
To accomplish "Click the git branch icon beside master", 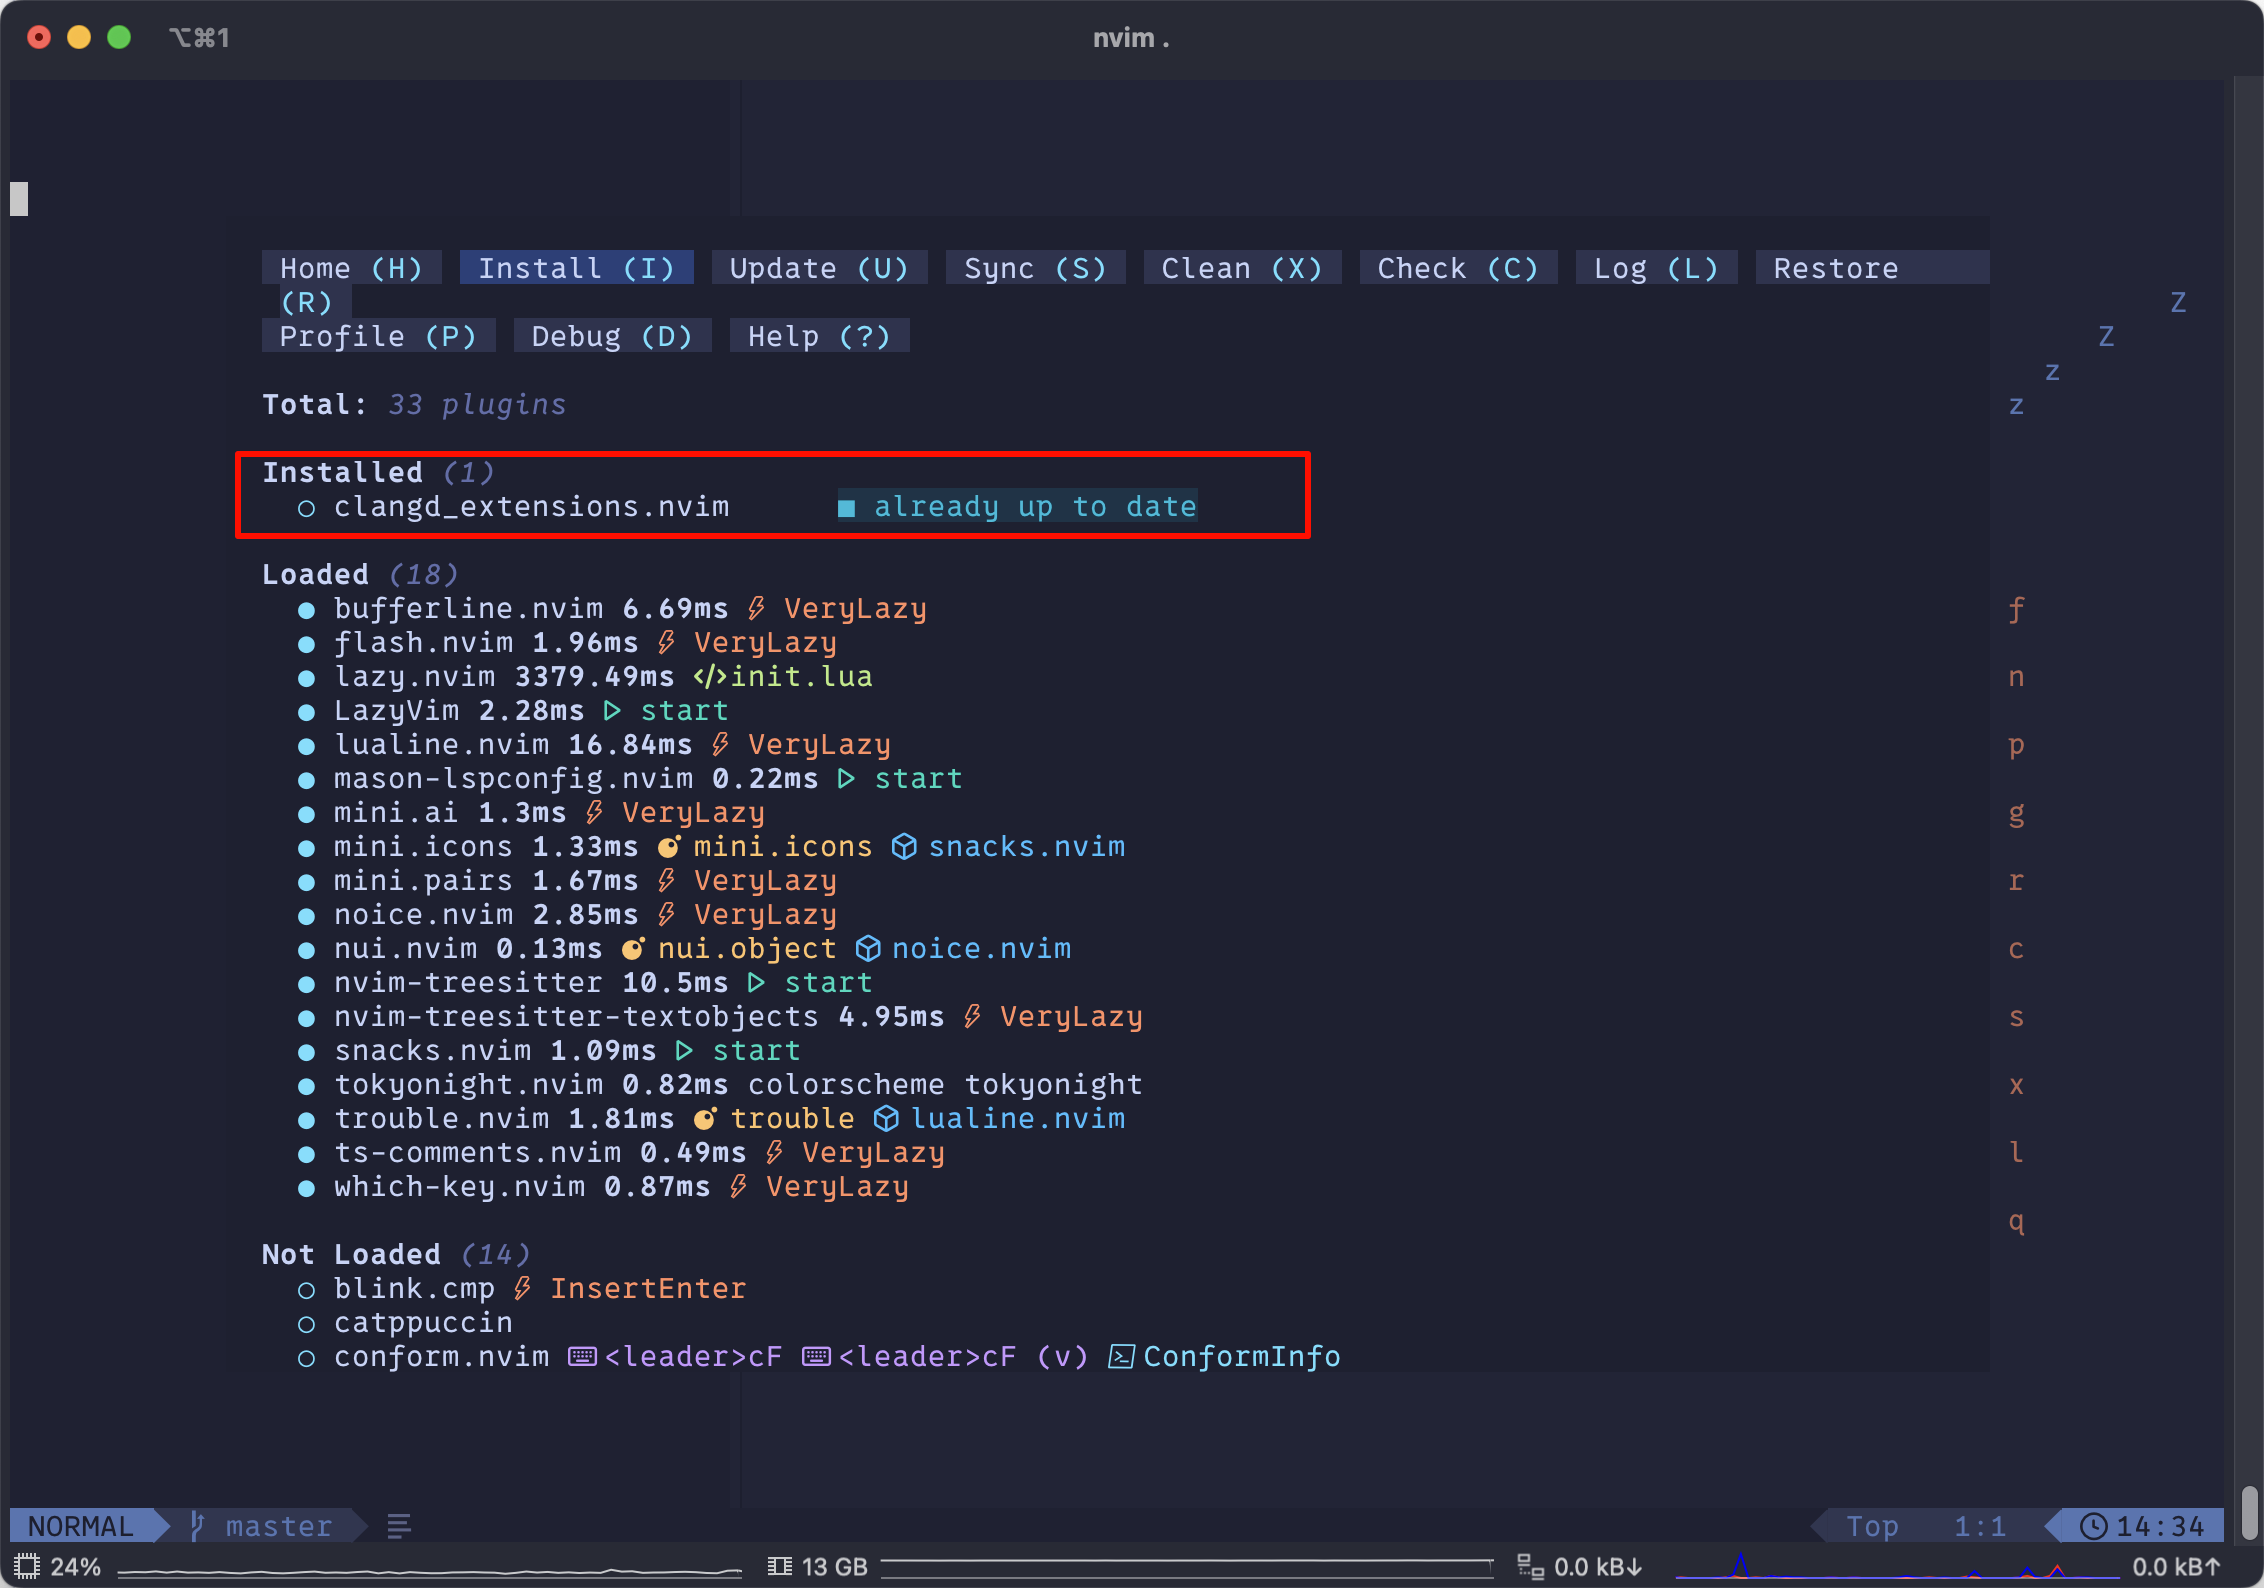I will click(197, 1526).
